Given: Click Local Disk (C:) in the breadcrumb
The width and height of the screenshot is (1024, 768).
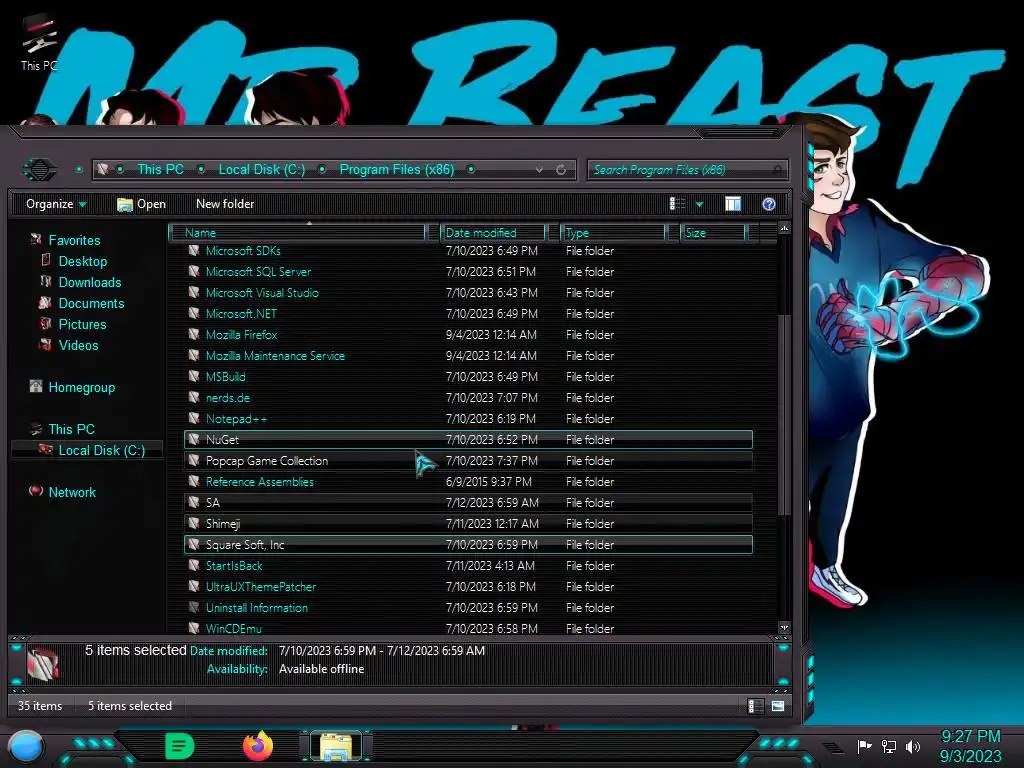Looking at the screenshot, I should click(x=262, y=169).
